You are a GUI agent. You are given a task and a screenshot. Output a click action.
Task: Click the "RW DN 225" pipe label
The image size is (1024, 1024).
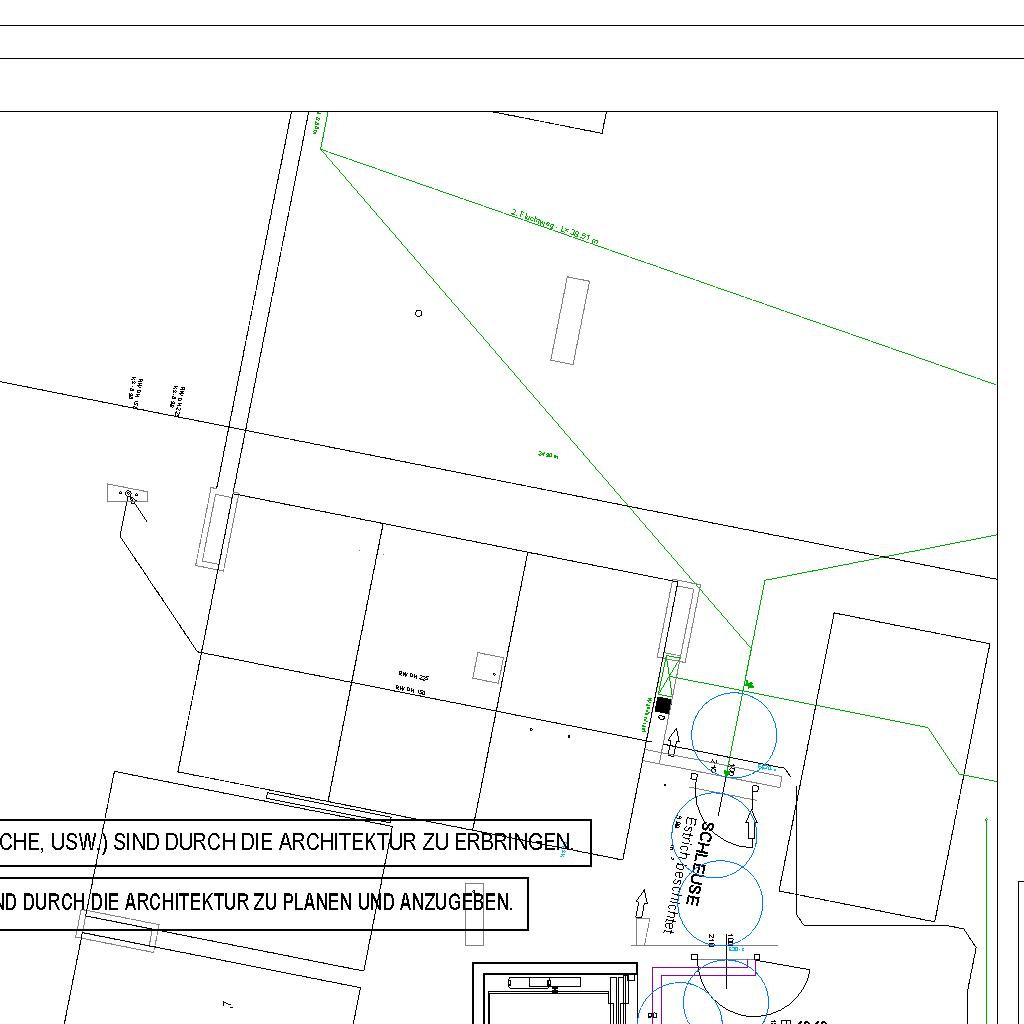click(x=413, y=675)
